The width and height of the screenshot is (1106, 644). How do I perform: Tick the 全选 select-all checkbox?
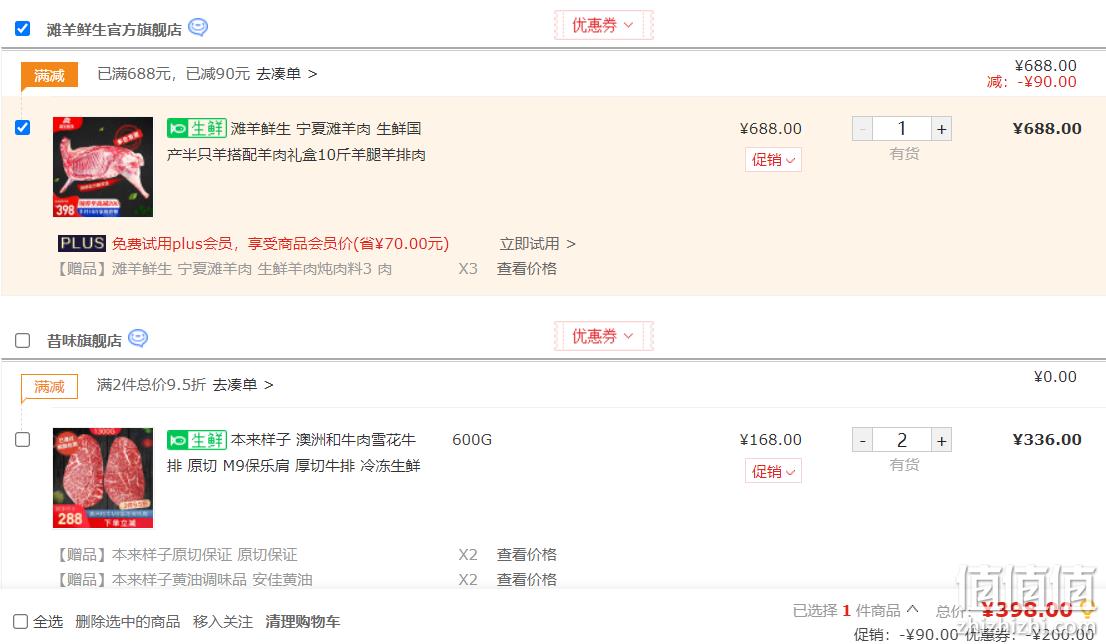pyautogui.click(x=20, y=621)
